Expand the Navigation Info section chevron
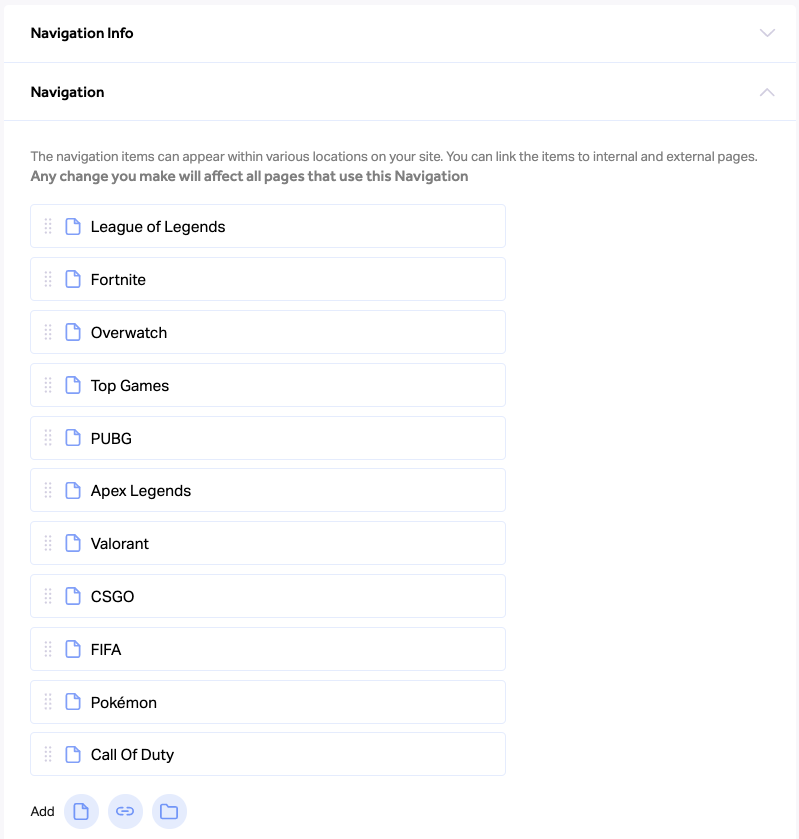Viewport: 799px width, 839px height. [x=767, y=33]
